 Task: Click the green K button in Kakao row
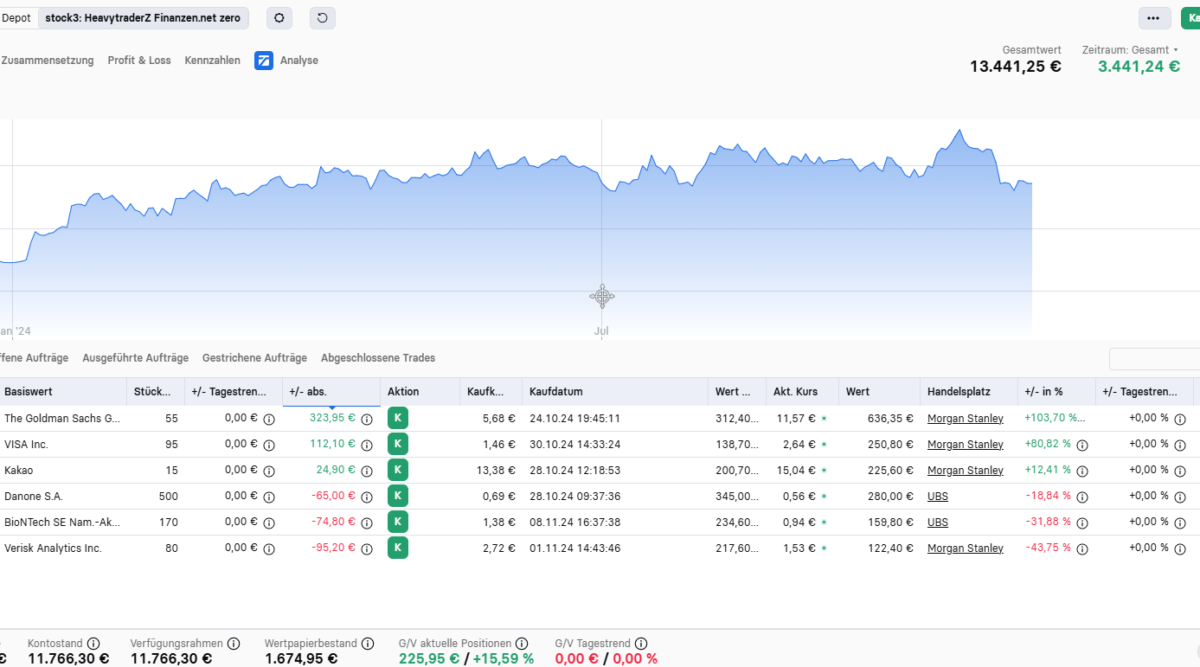[x=398, y=470]
